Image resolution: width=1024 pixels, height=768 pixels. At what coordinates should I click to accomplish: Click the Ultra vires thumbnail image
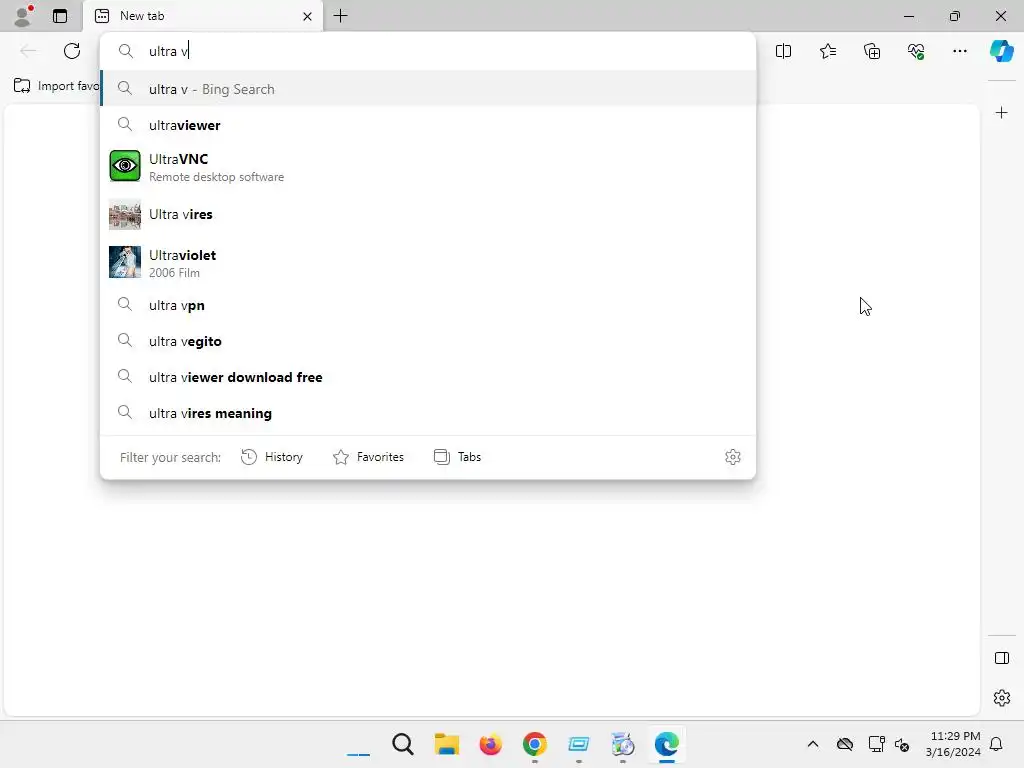(125, 214)
